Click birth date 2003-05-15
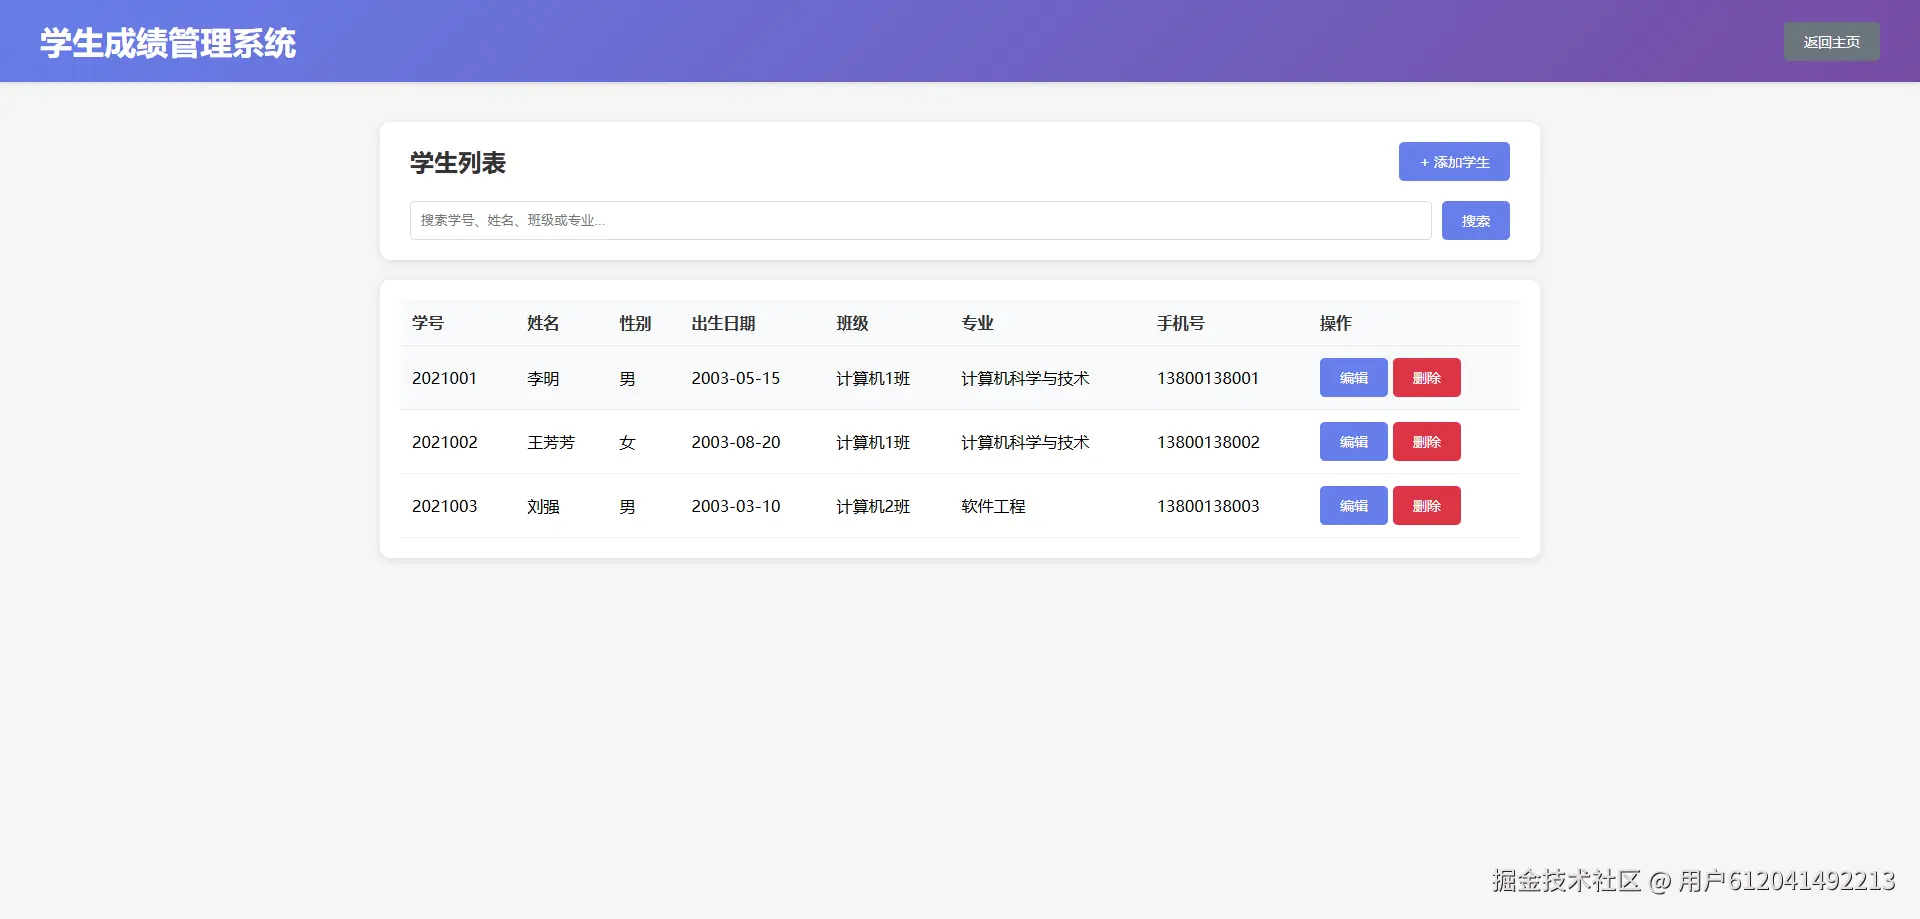1920x919 pixels. (736, 378)
